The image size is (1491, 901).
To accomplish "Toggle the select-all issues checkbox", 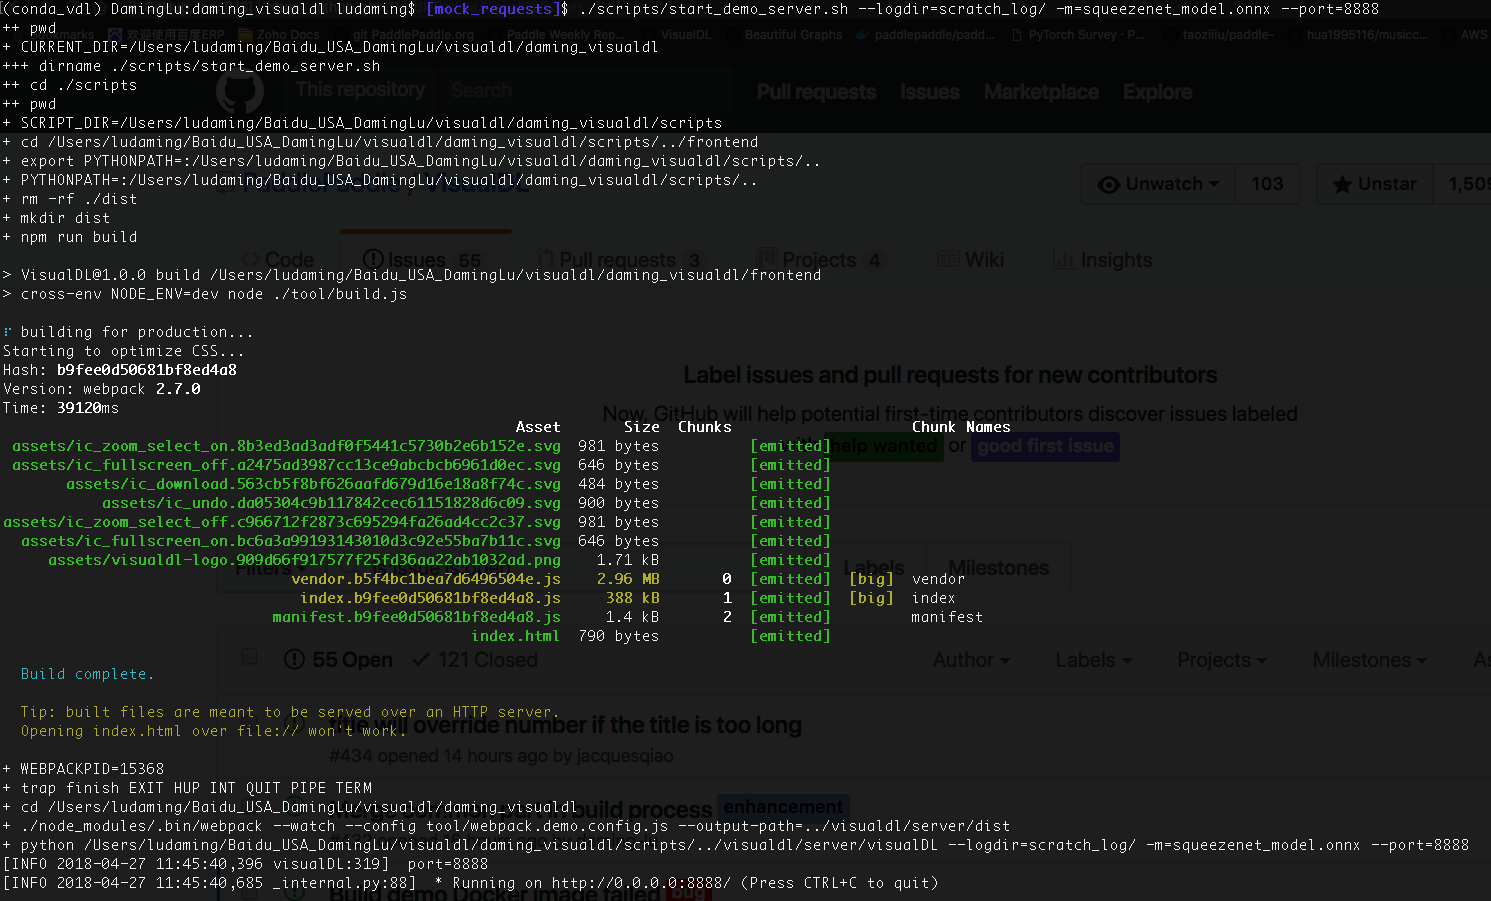I will 249,657.
